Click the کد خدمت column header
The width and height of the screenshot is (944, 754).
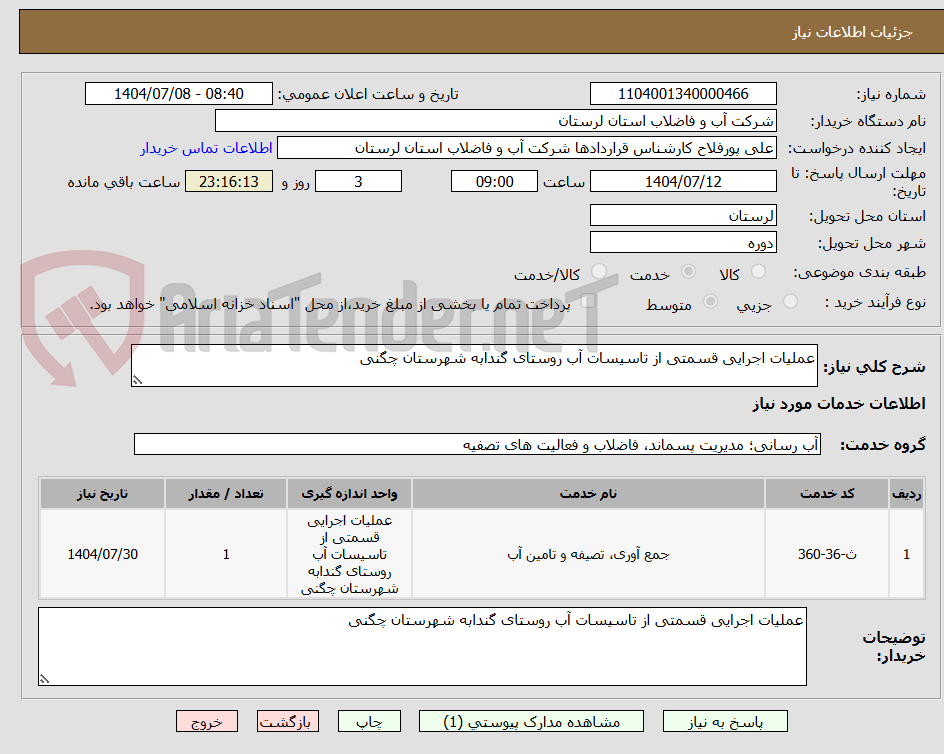coord(827,494)
